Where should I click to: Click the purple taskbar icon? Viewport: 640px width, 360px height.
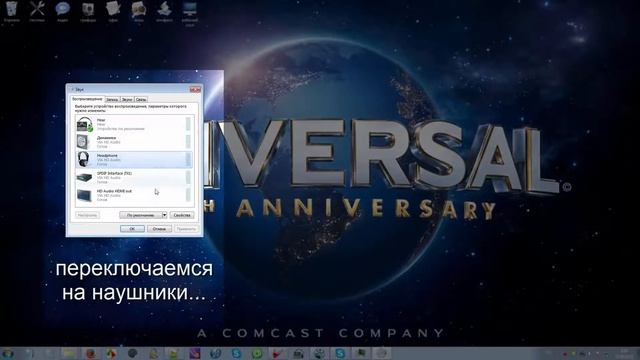click(194, 353)
